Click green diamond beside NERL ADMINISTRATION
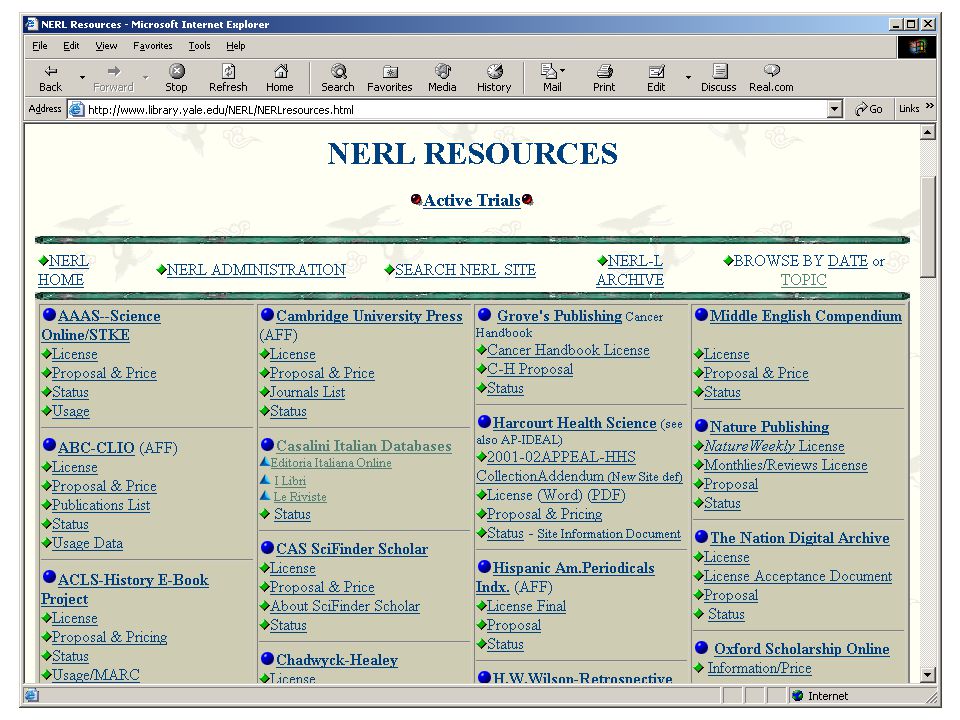 (x=161, y=269)
